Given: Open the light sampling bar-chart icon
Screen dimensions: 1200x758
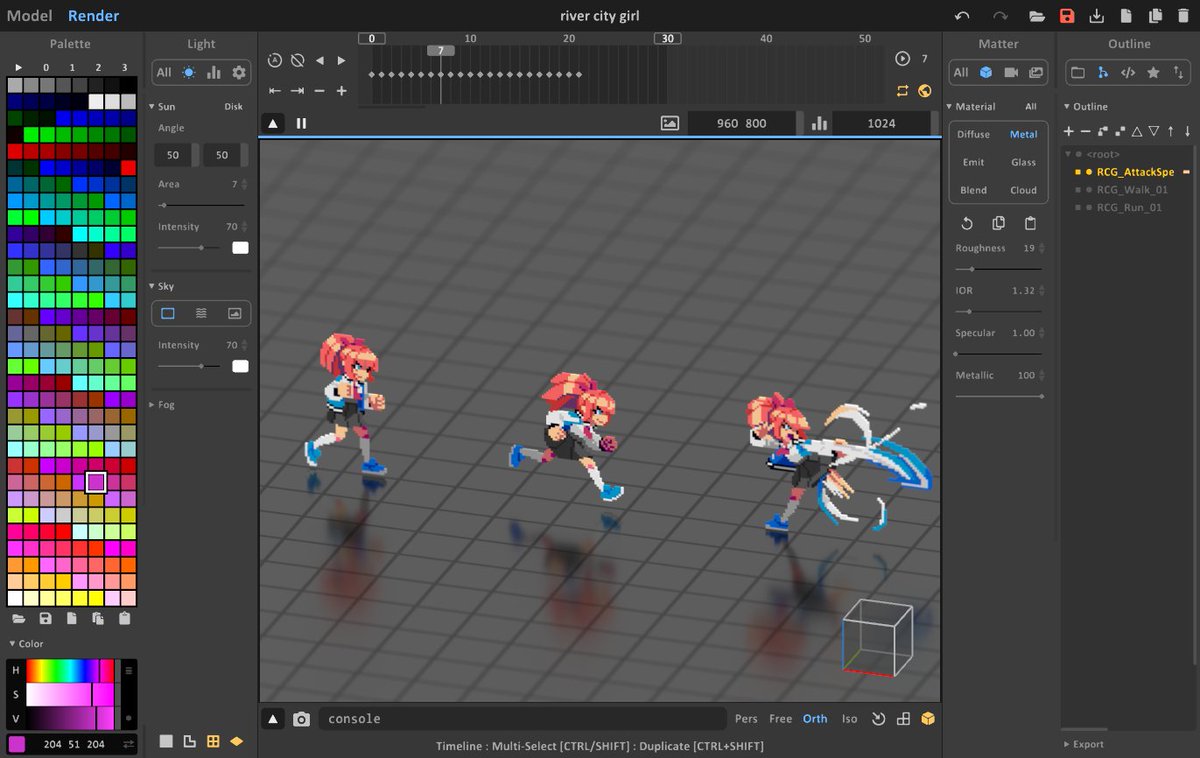Looking at the screenshot, I should tap(214, 72).
